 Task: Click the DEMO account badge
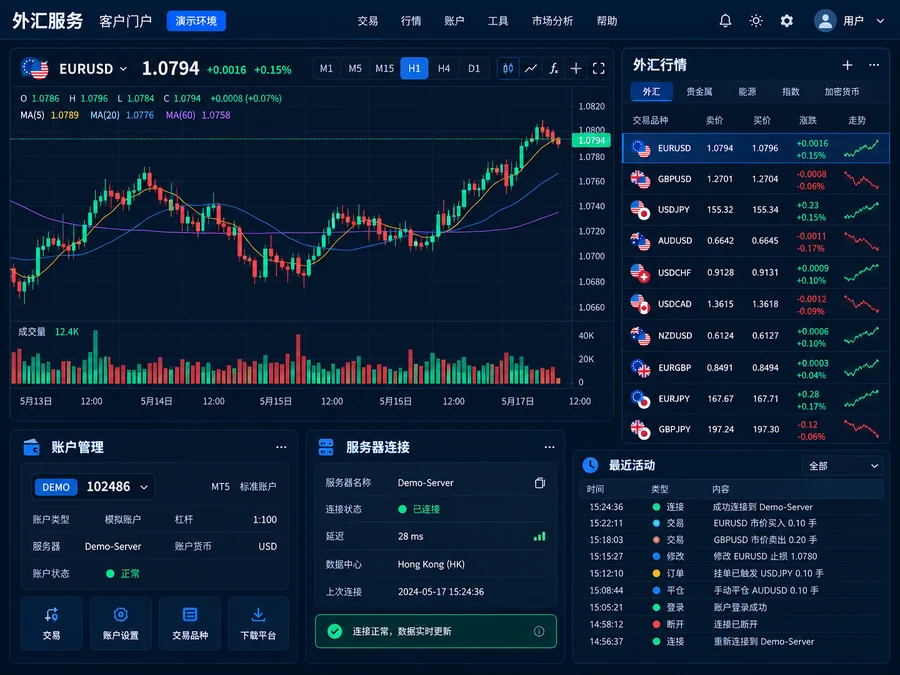point(56,487)
